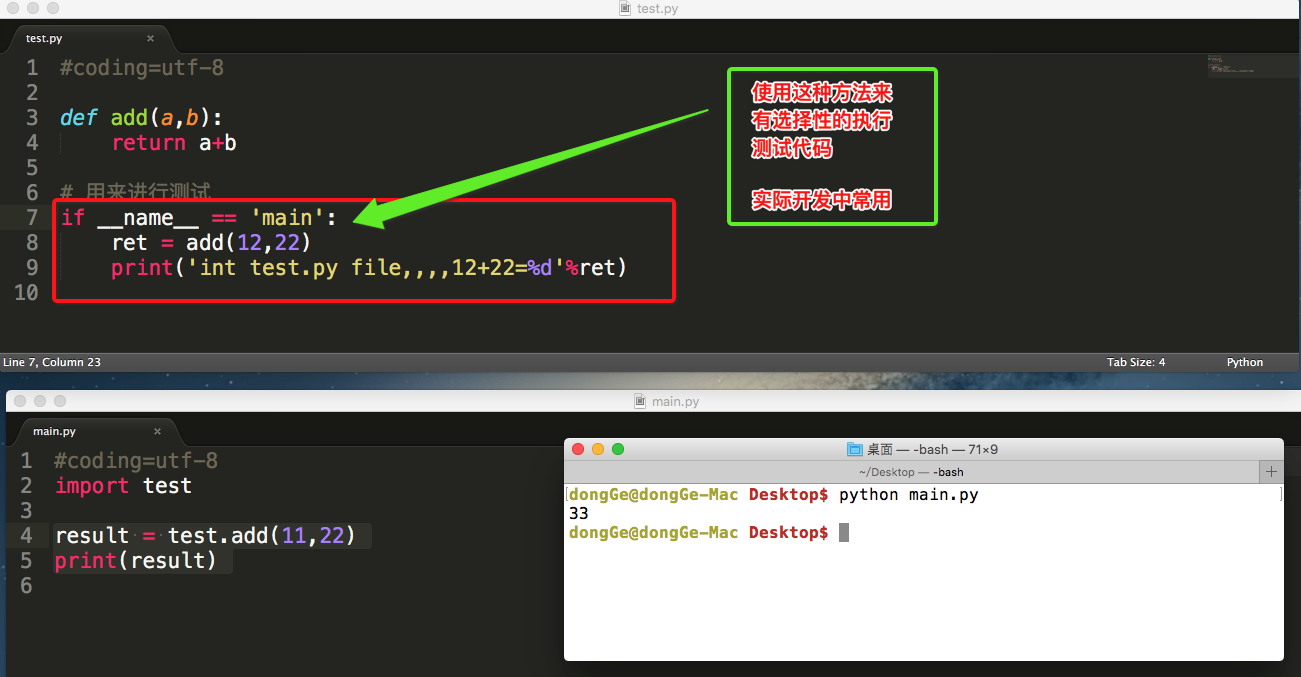
Task: Click the minimap thumbnail in test.py editor
Action: click(x=1230, y=66)
